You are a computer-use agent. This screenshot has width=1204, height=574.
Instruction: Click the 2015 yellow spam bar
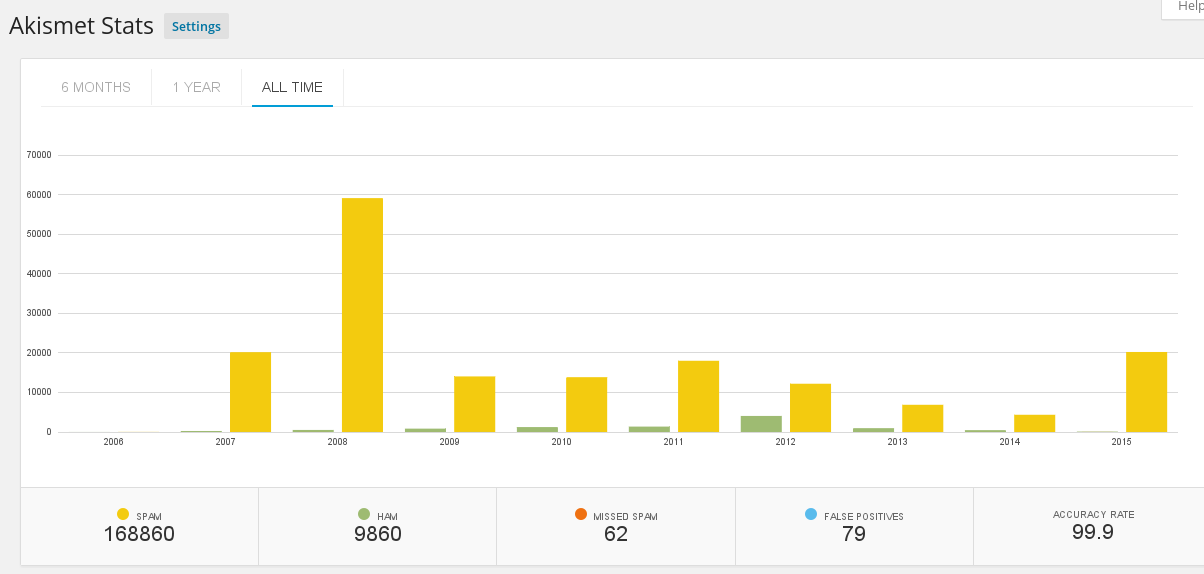pos(1146,392)
